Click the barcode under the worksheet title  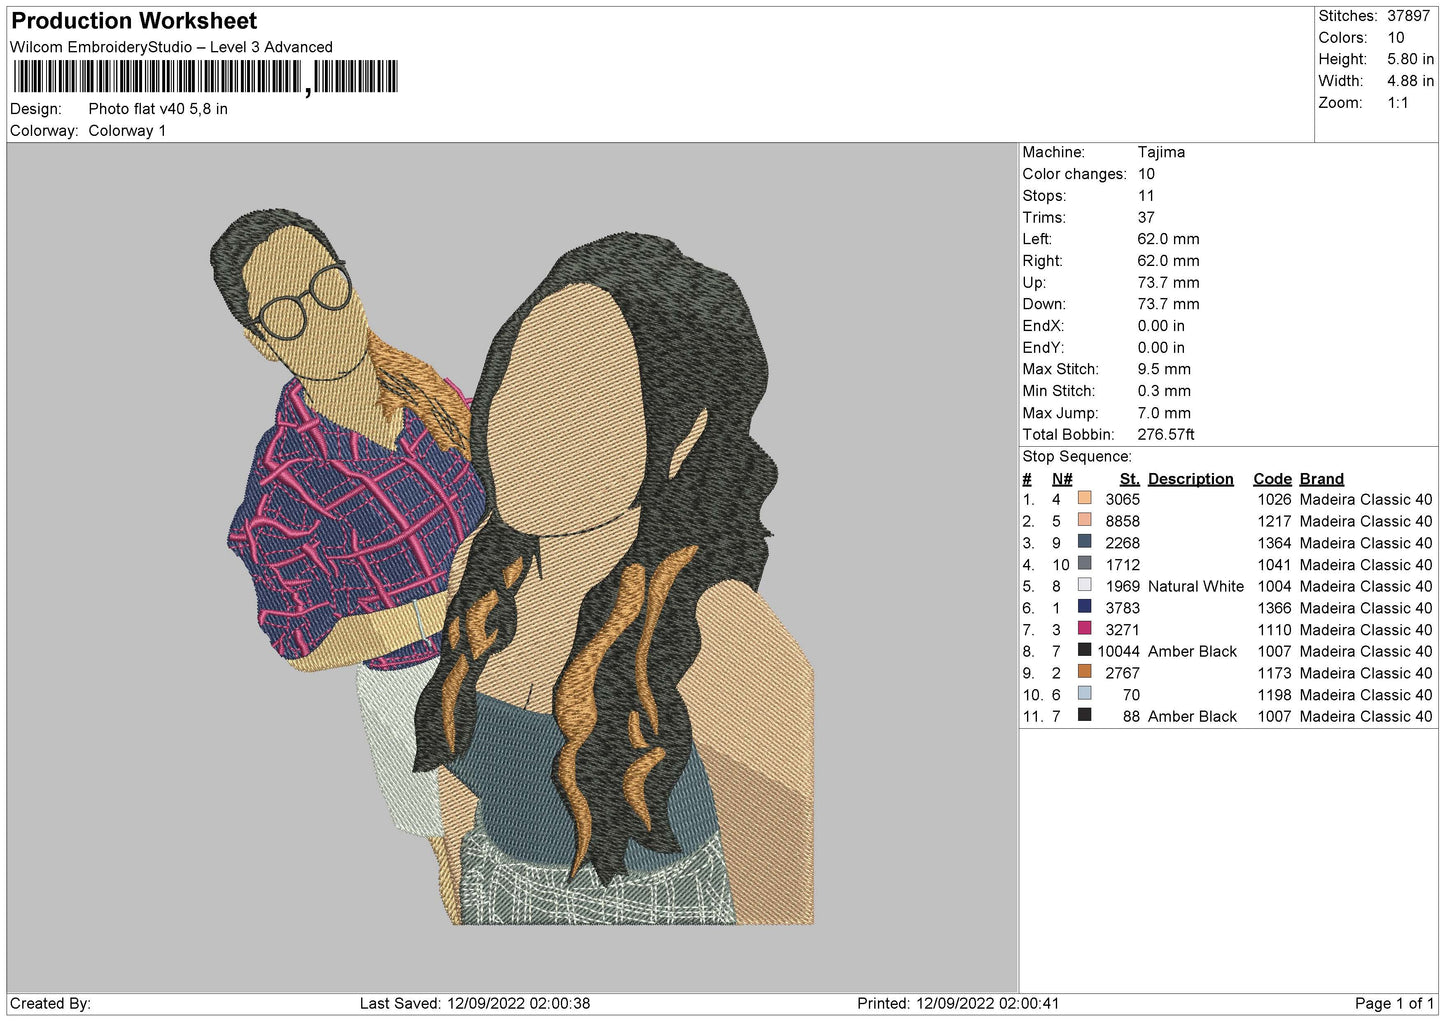pyautogui.click(x=205, y=77)
